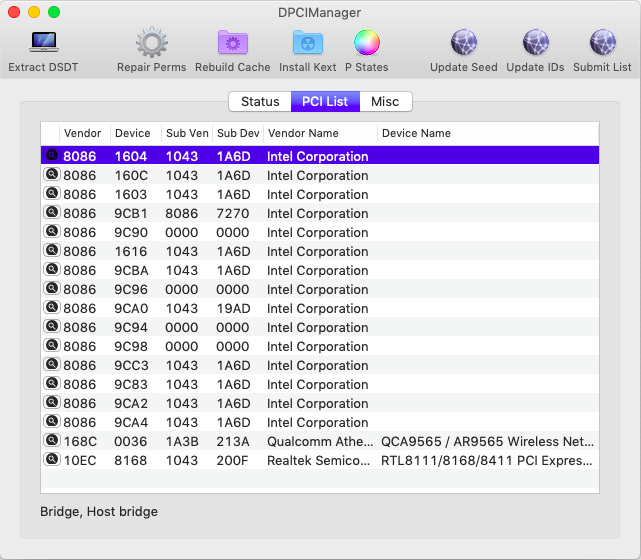Click device ID 9CA0 cell

[131, 308]
